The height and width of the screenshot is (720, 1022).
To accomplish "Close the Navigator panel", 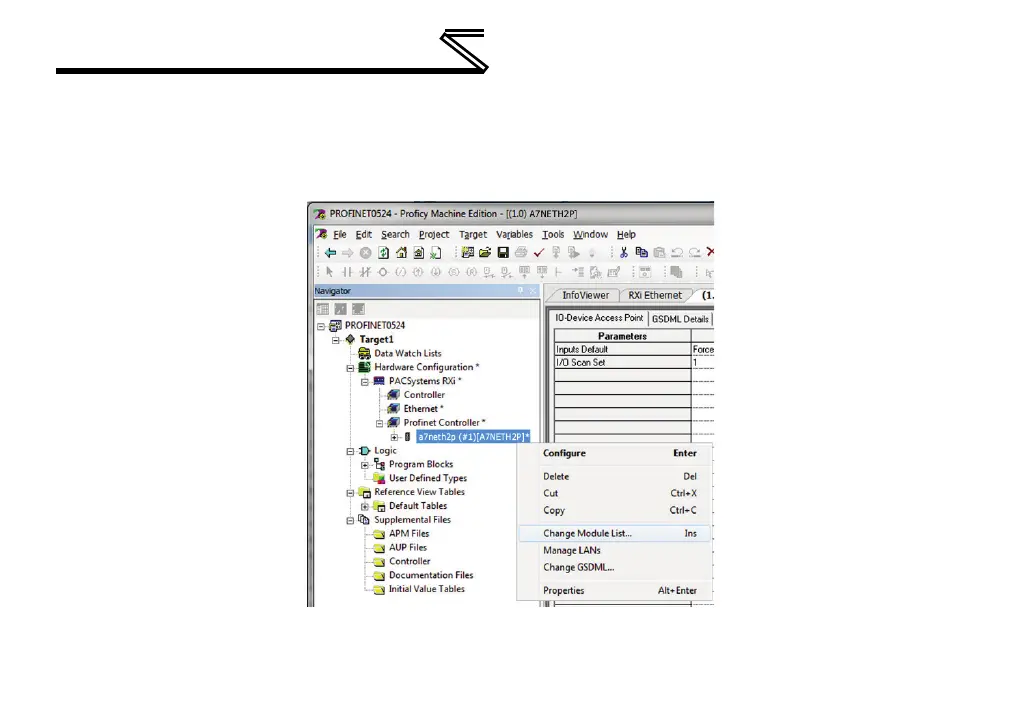I will [x=533, y=291].
